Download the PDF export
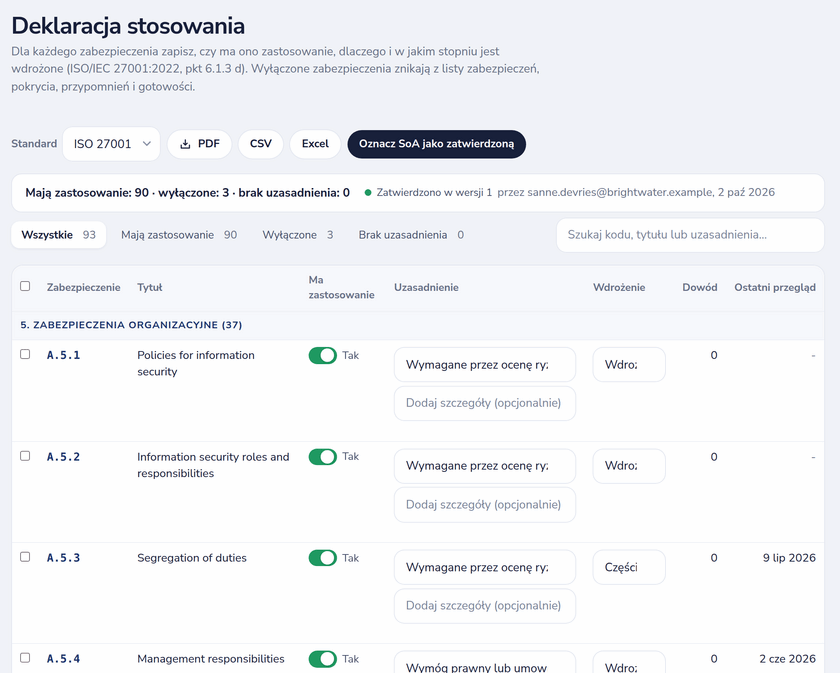The width and height of the screenshot is (840, 673). click(199, 144)
